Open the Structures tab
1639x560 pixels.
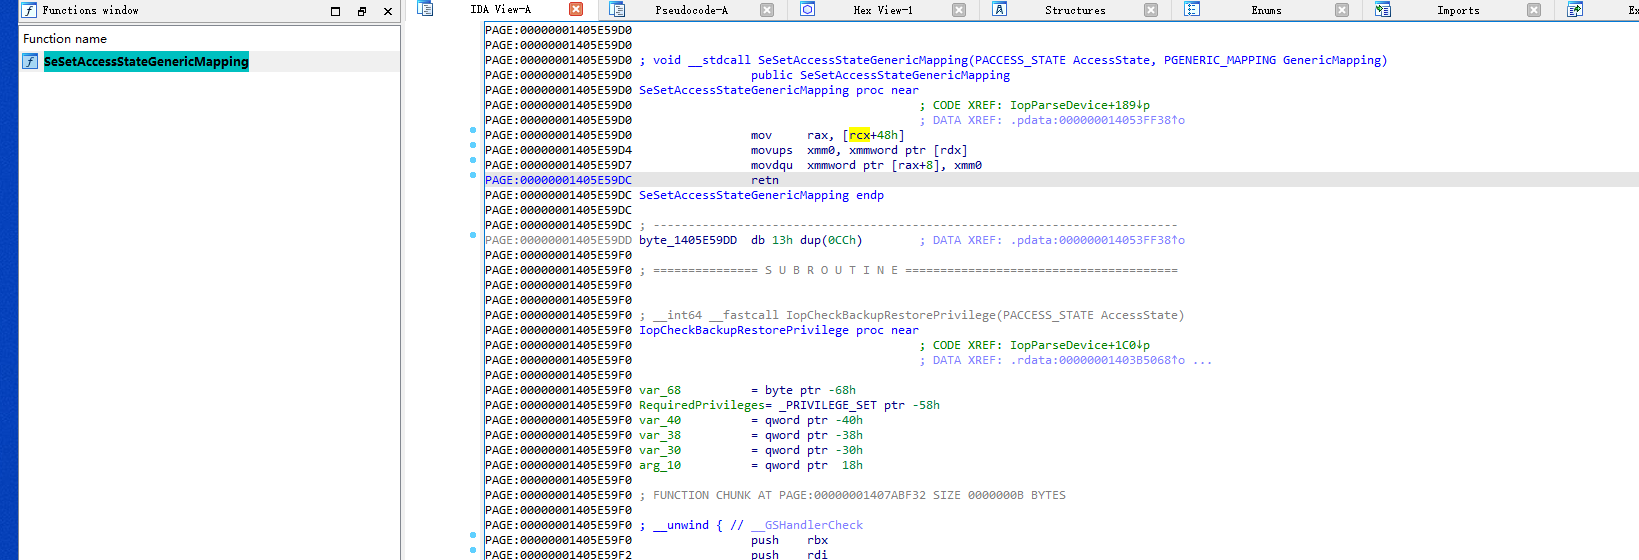click(1075, 10)
